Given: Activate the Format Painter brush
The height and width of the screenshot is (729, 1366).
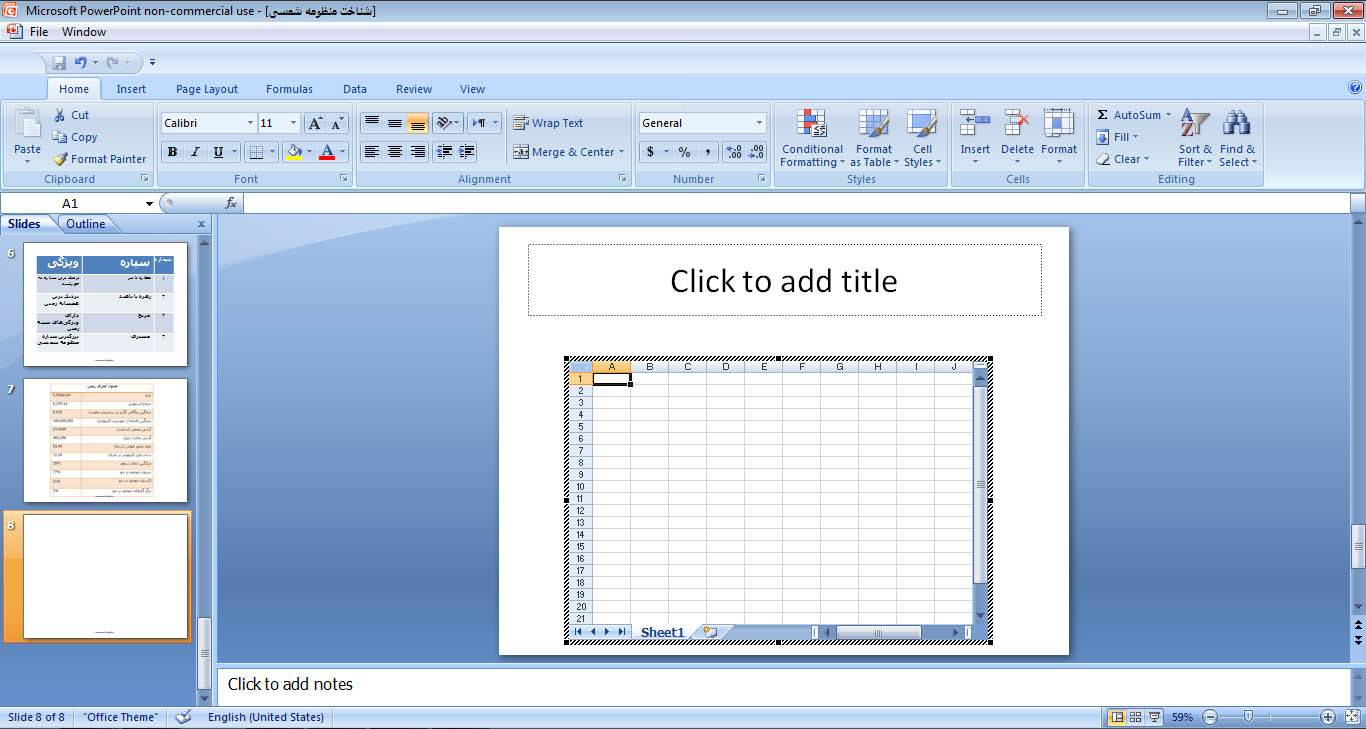Looking at the screenshot, I should (x=59, y=159).
